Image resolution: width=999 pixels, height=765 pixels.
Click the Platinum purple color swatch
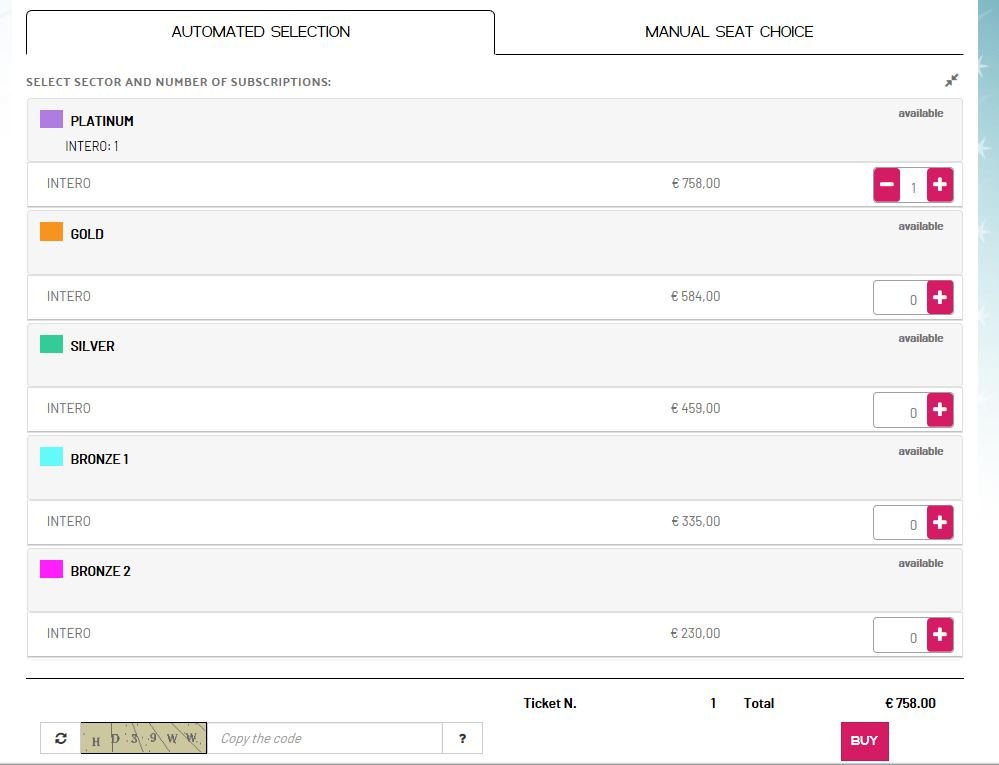(51, 120)
